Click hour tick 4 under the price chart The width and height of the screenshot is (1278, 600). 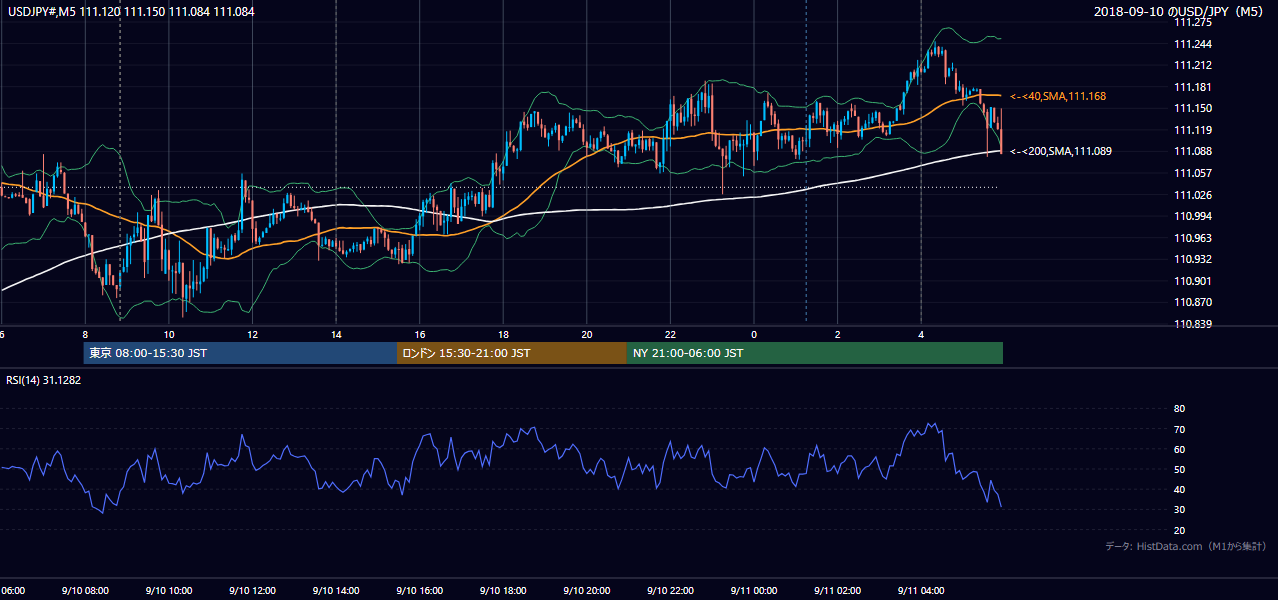(921, 335)
